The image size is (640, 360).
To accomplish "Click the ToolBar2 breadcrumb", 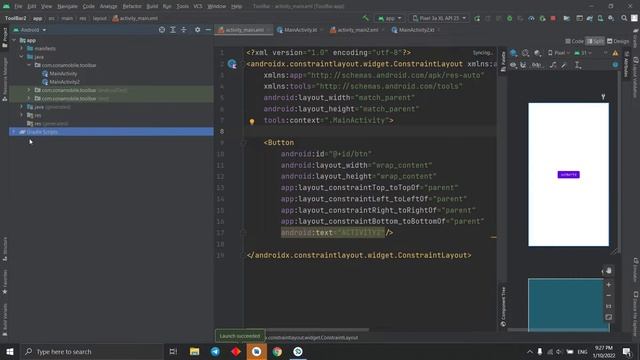I will (x=16, y=18).
